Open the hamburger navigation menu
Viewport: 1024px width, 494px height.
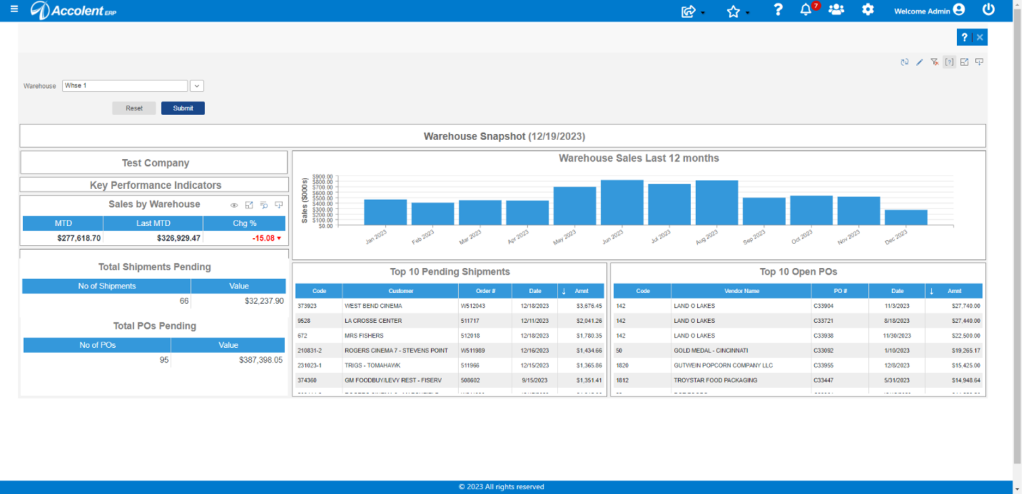pyautogui.click(x=14, y=9)
